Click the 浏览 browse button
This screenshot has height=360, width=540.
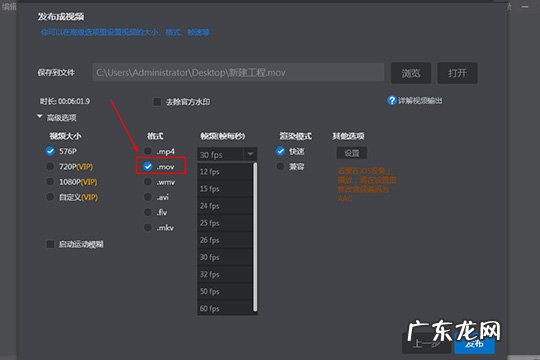pos(411,73)
